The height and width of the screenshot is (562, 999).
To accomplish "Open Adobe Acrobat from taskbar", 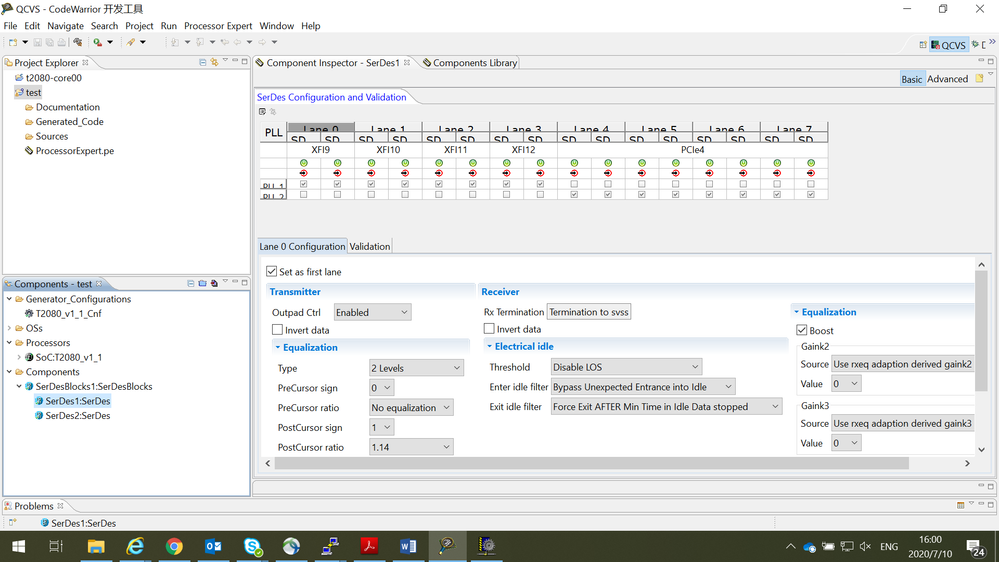I will (370, 546).
